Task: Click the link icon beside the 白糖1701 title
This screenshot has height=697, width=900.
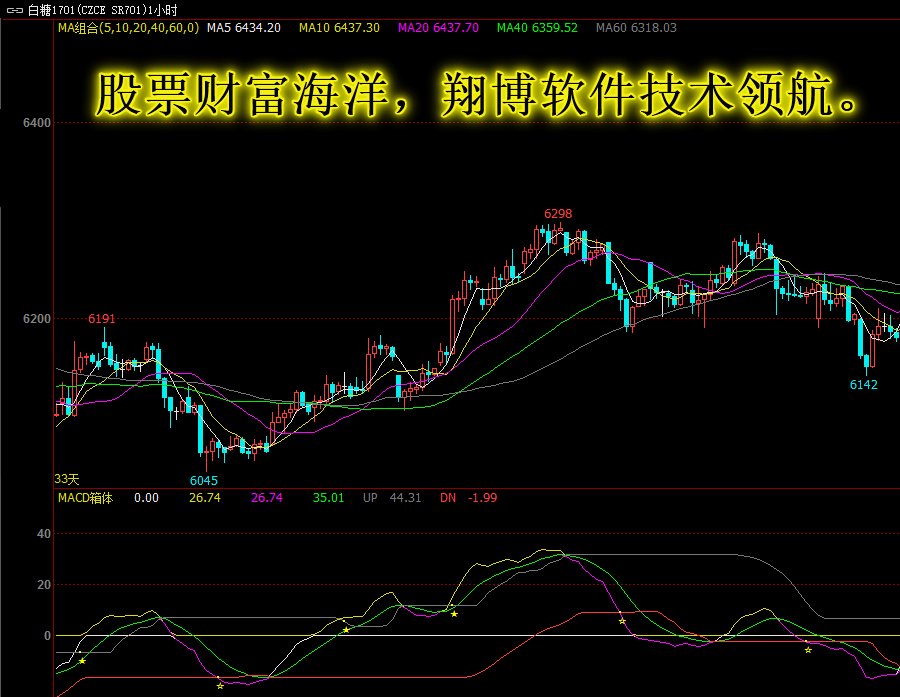Action: click(14, 10)
